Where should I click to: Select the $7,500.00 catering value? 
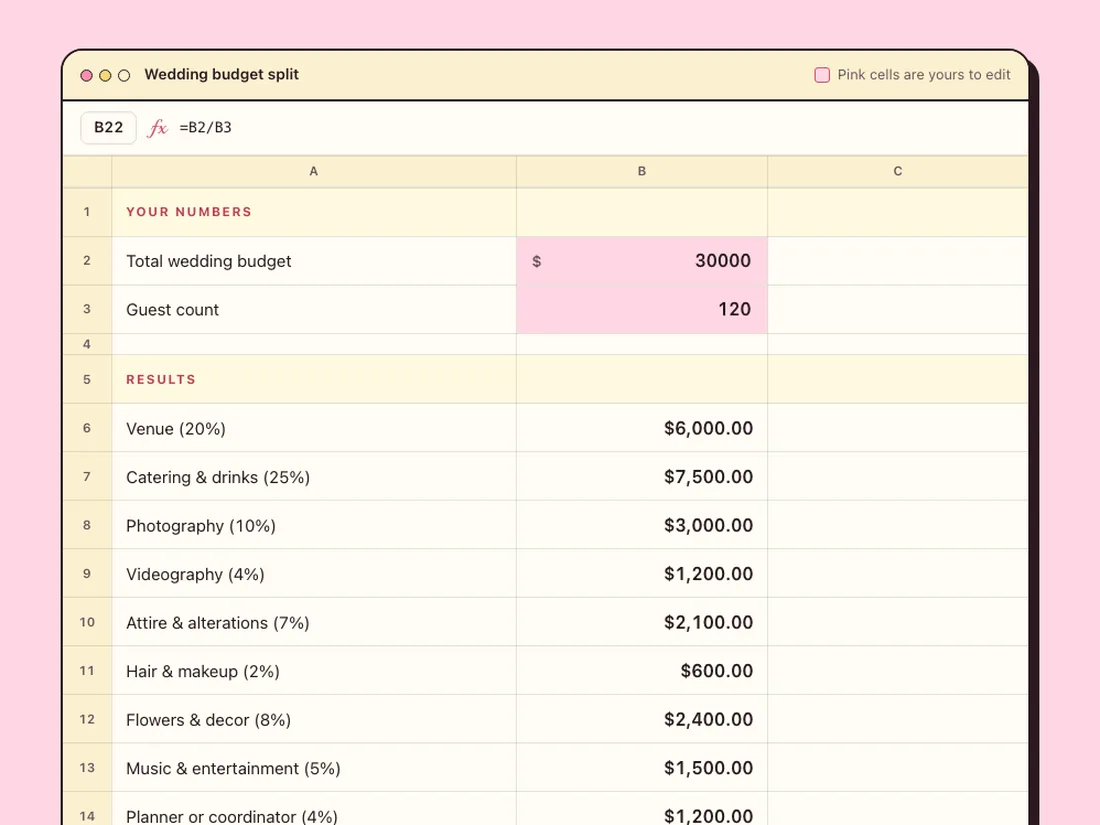tap(642, 476)
